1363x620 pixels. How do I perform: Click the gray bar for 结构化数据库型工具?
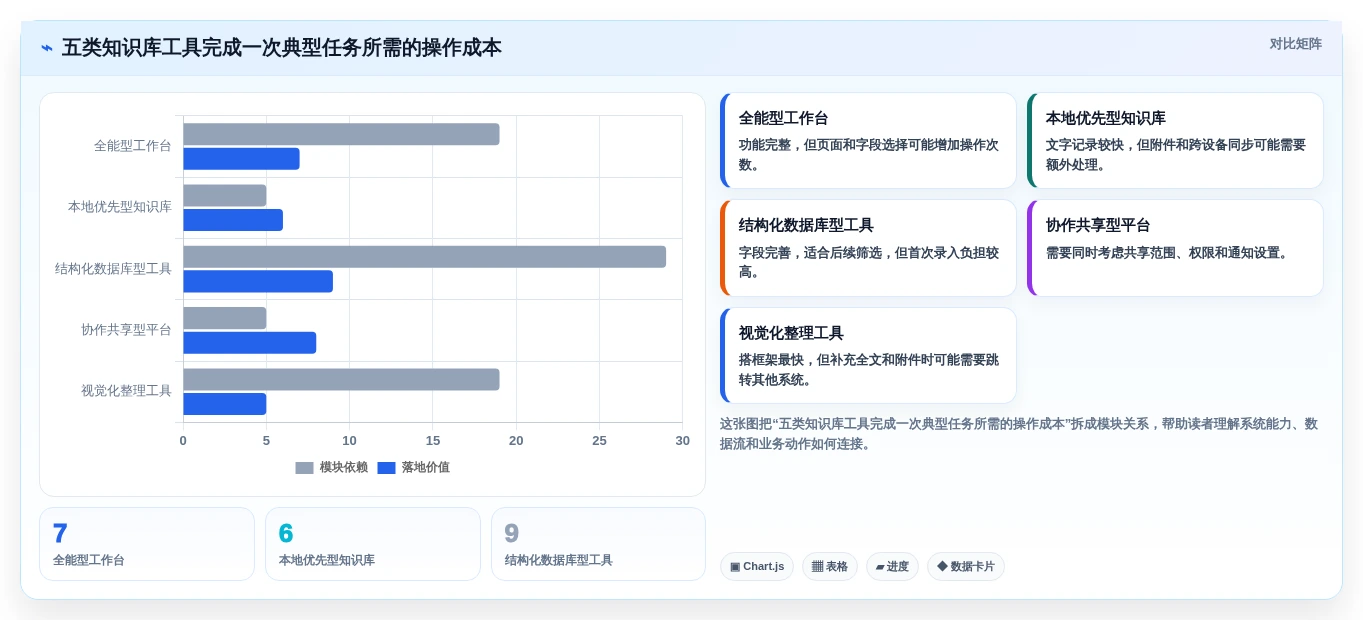(424, 257)
